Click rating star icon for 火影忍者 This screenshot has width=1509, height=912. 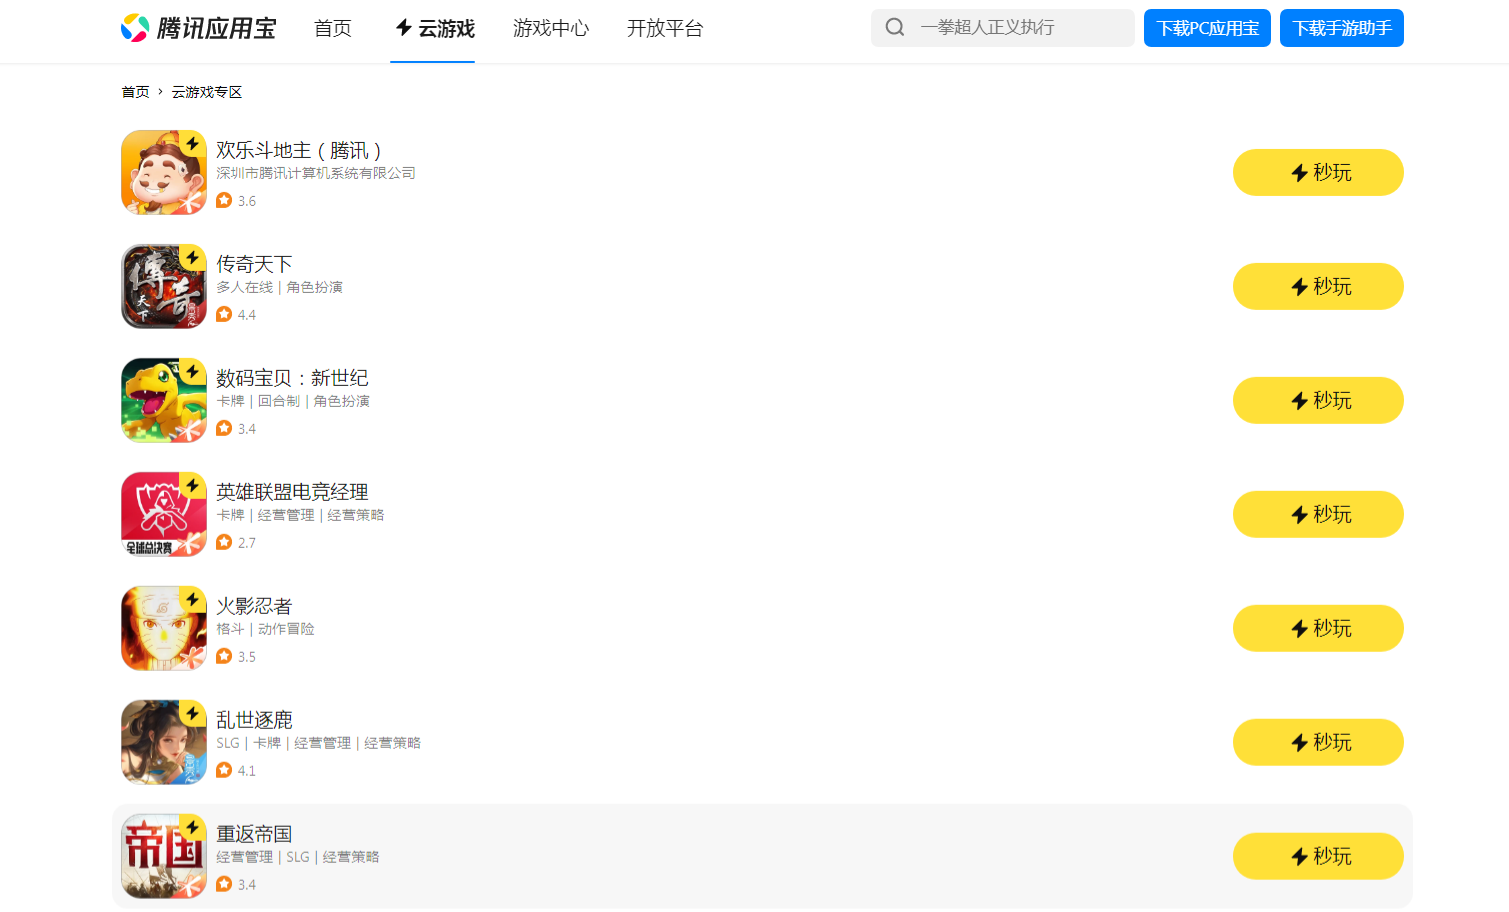pyautogui.click(x=224, y=656)
